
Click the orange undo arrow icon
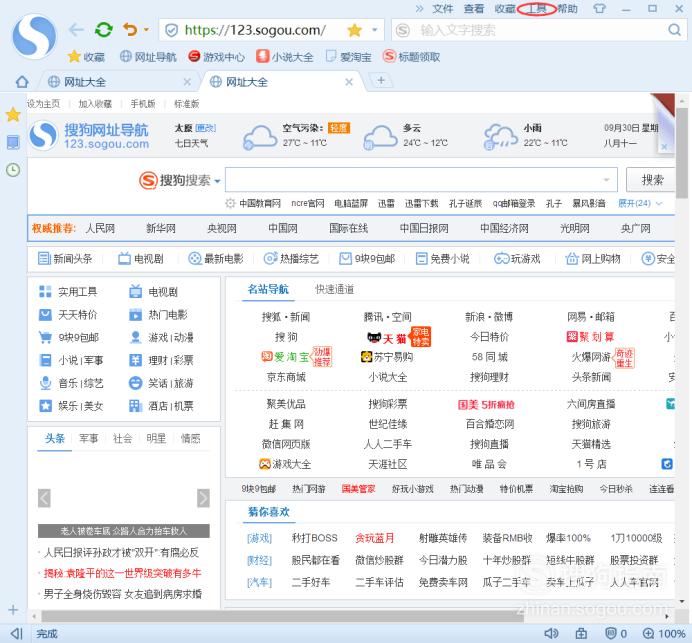pos(130,30)
